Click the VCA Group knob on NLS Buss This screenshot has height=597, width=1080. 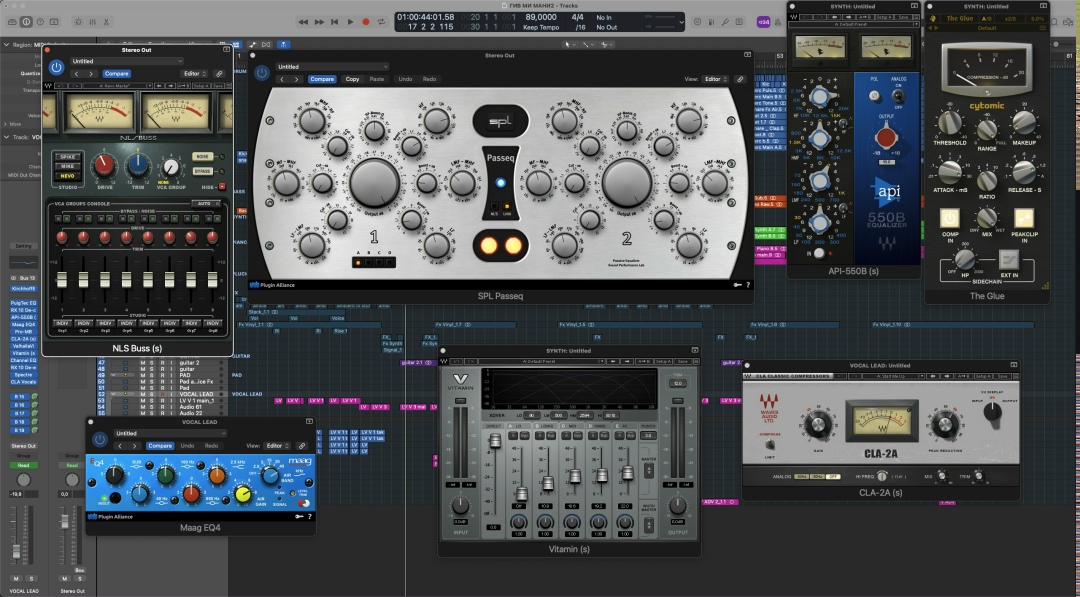click(171, 167)
